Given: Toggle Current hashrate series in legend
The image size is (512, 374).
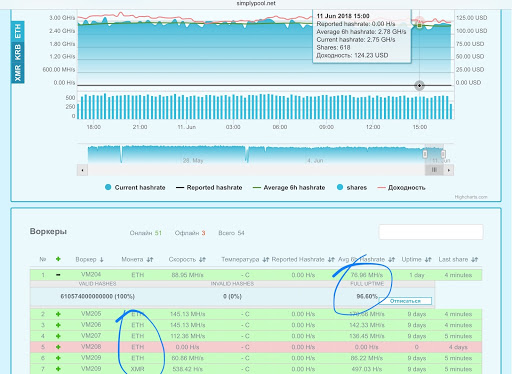Looking at the screenshot, I should tap(135, 187).
